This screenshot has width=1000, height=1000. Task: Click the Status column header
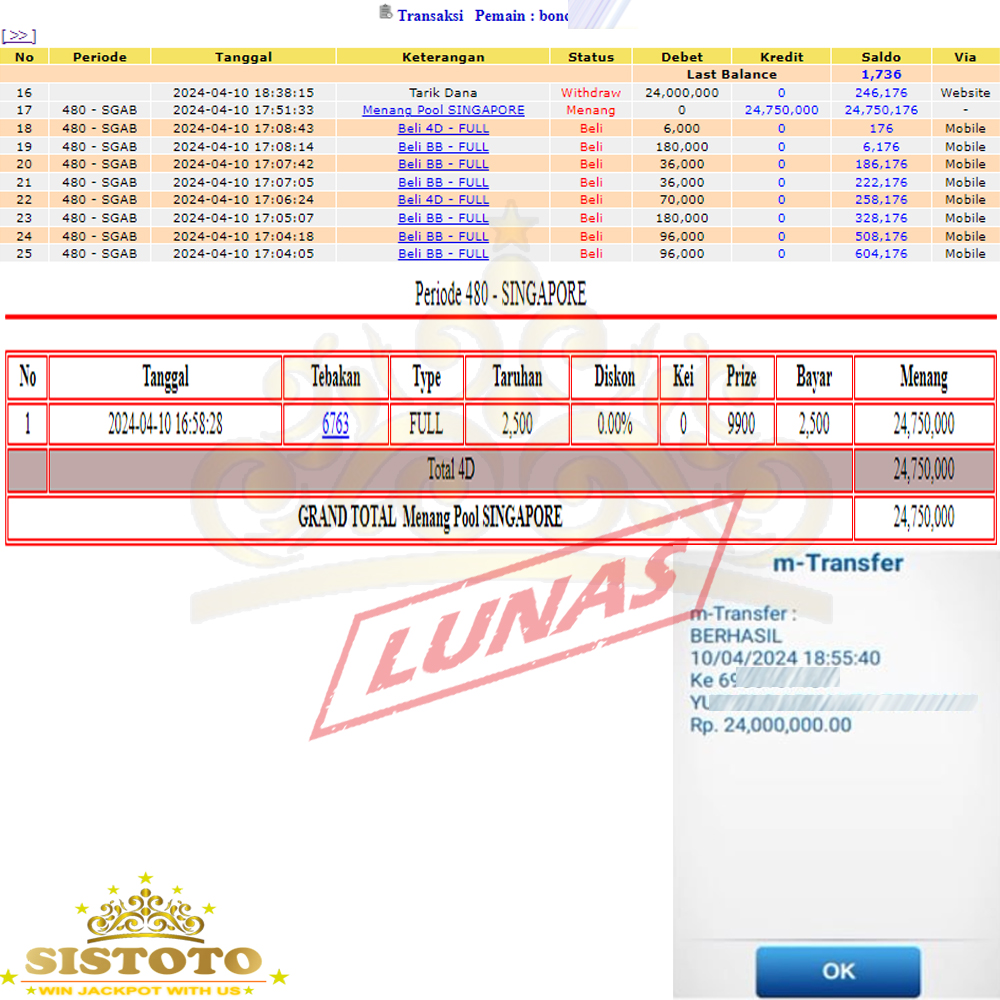point(591,57)
